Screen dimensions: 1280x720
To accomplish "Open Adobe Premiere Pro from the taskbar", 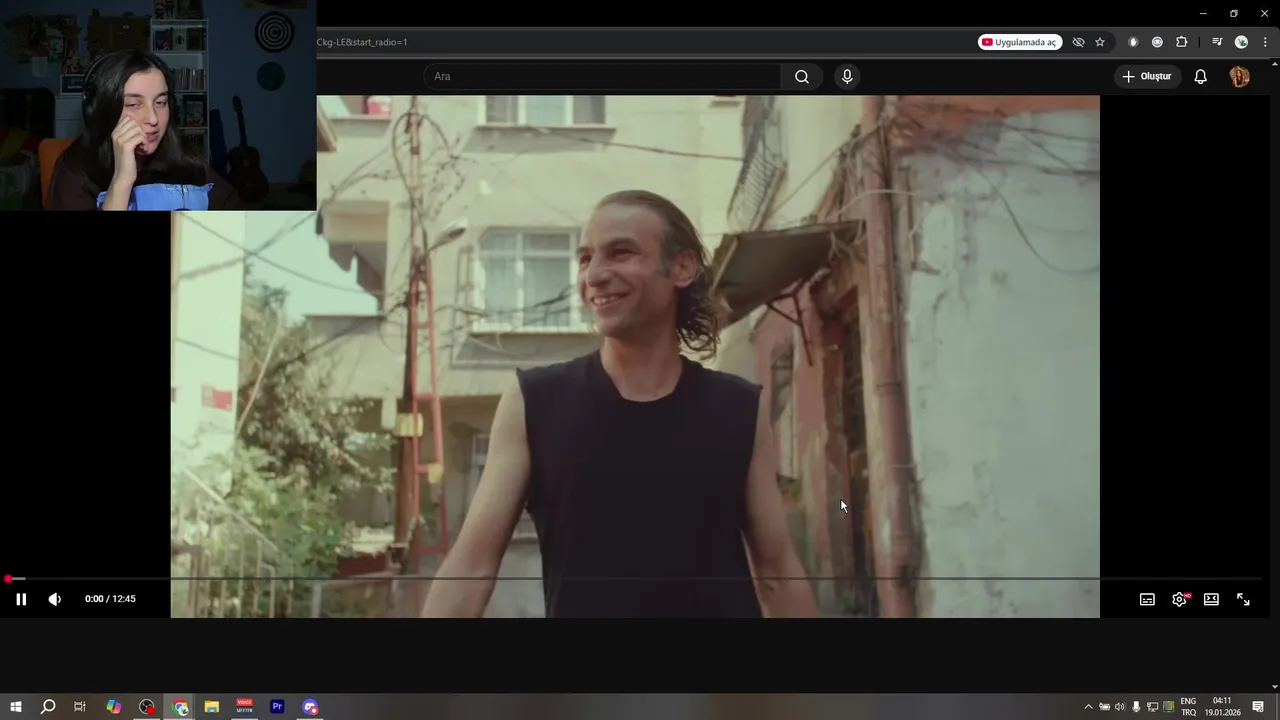I will (x=278, y=707).
